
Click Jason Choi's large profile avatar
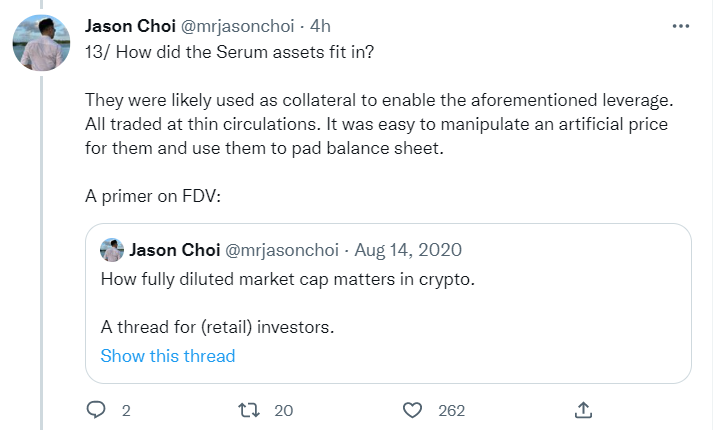coord(41,43)
